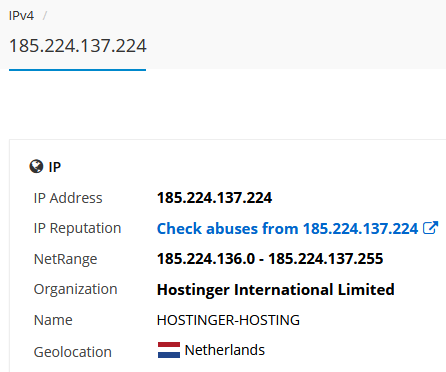Click Hostinger International Limited organization text
This screenshot has height=372, width=446.
(x=276, y=289)
